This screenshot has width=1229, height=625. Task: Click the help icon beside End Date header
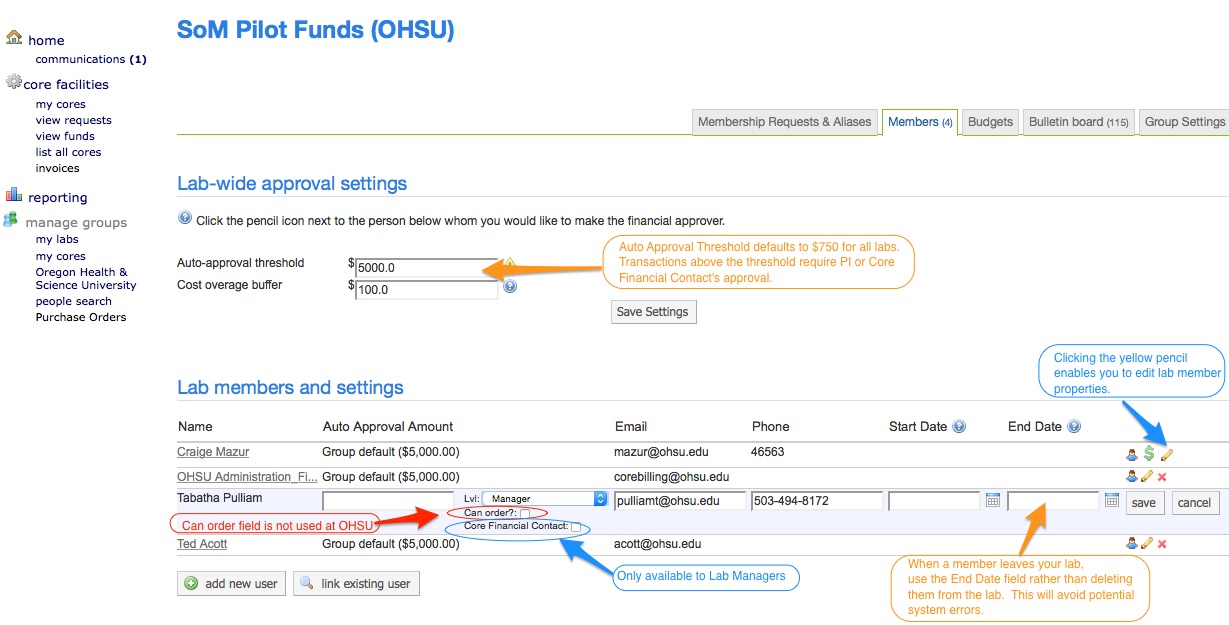(x=1074, y=427)
